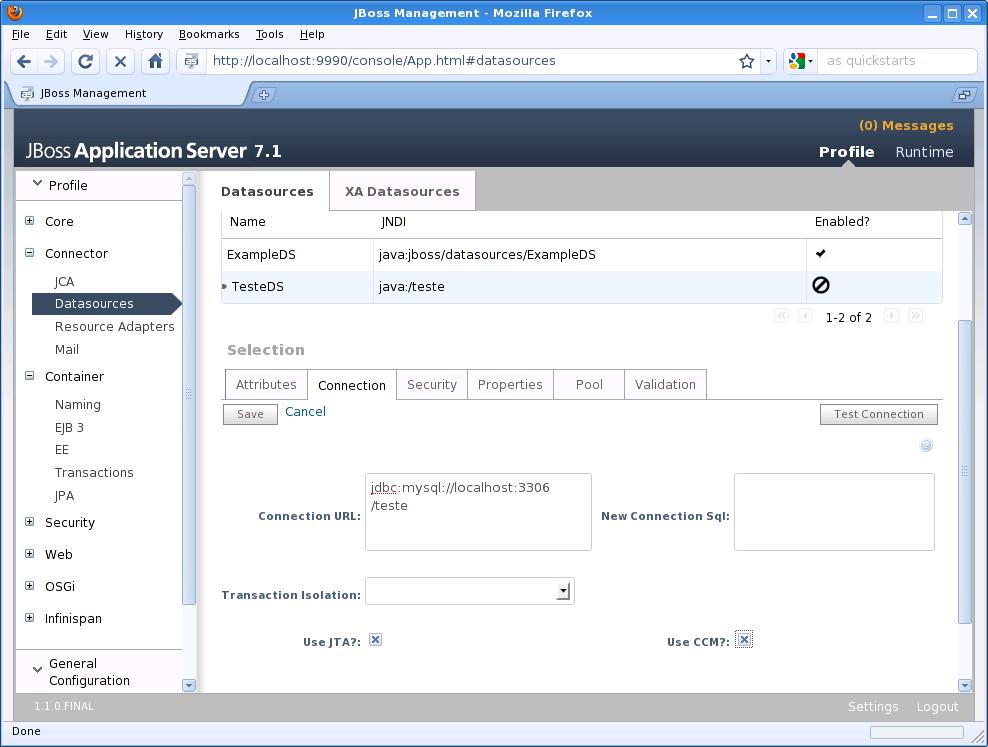Click the list all tabs button

pyautogui.click(x=964, y=95)
